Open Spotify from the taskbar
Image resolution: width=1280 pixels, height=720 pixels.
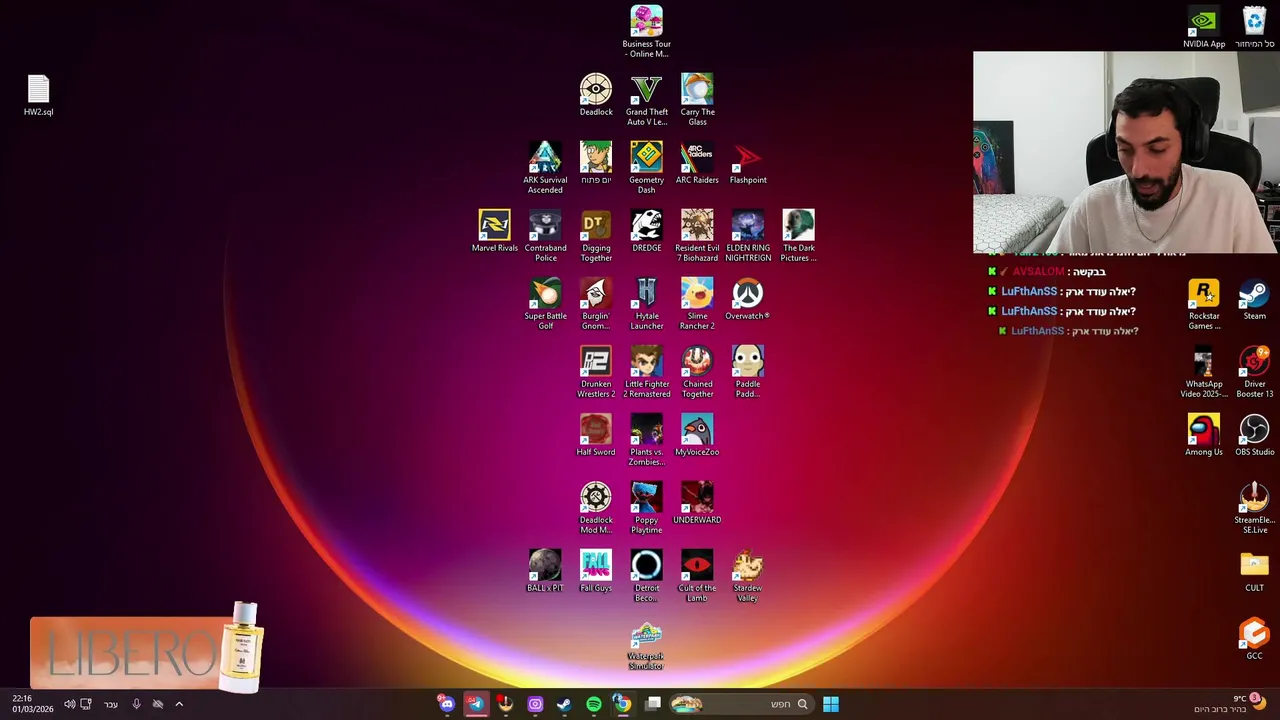594,704
